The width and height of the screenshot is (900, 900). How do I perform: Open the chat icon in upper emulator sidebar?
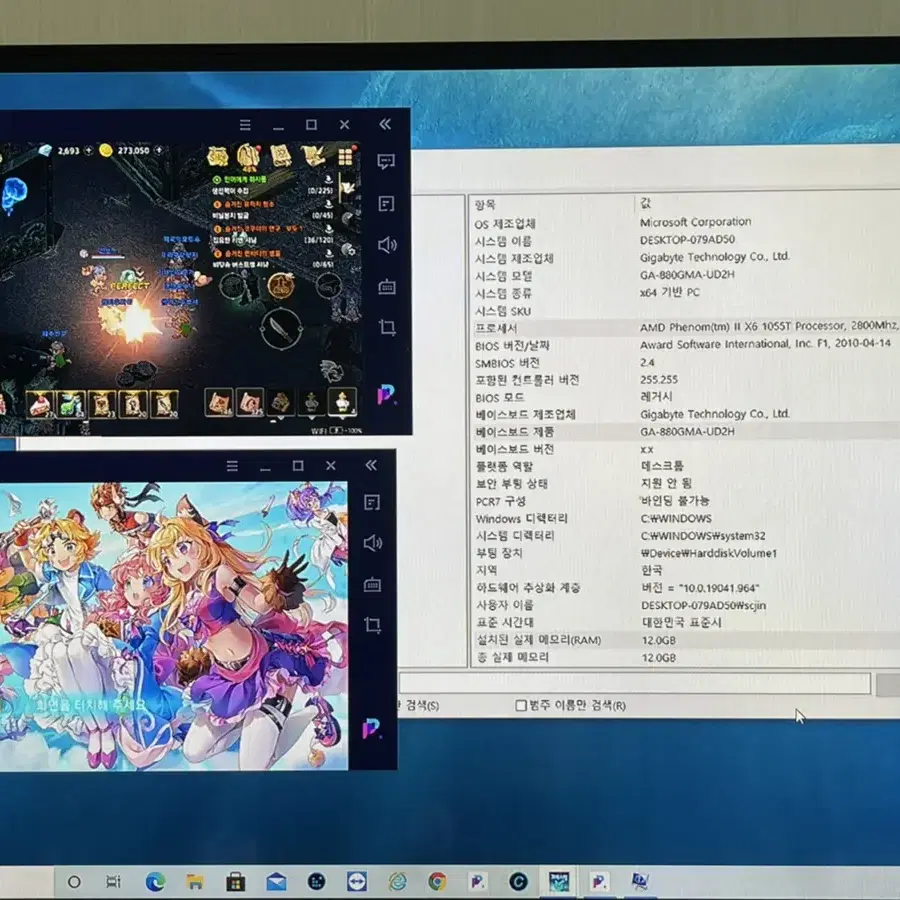[386, 161]
